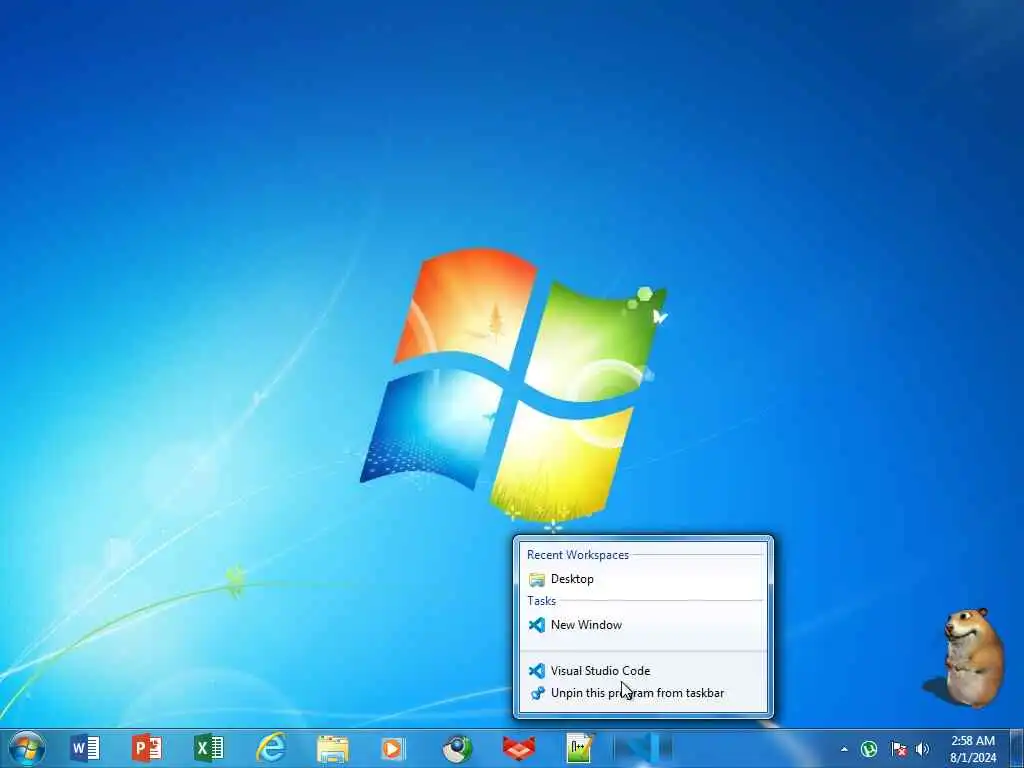Open the Desktop recent workspace
1024x768 pixels.
(x=643, y=579)
